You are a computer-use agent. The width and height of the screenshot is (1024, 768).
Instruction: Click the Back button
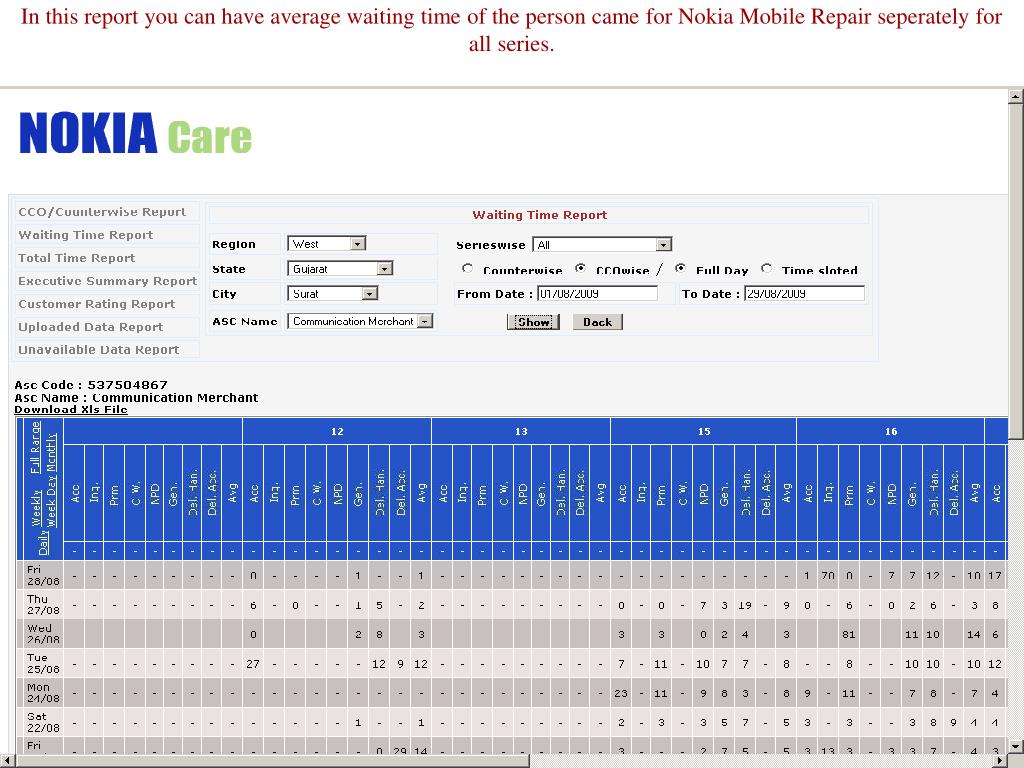(x=598, y=322)
